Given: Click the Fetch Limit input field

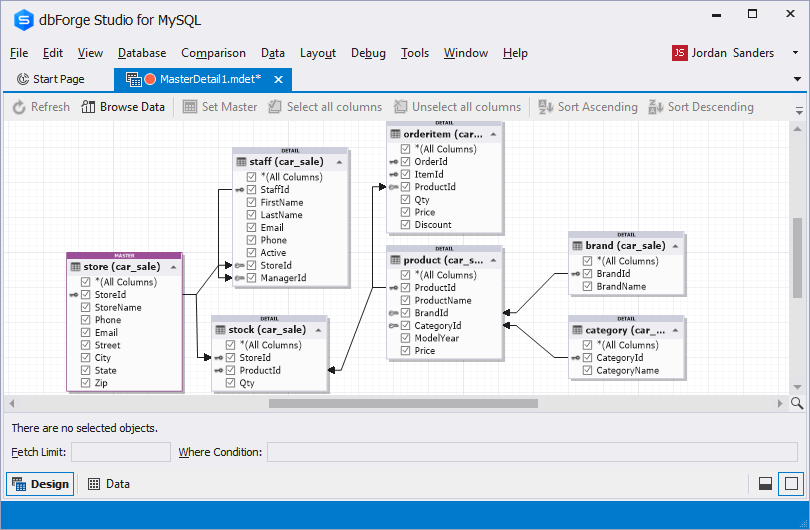Looking at the screenshot, I should click(x=121, y=452).
